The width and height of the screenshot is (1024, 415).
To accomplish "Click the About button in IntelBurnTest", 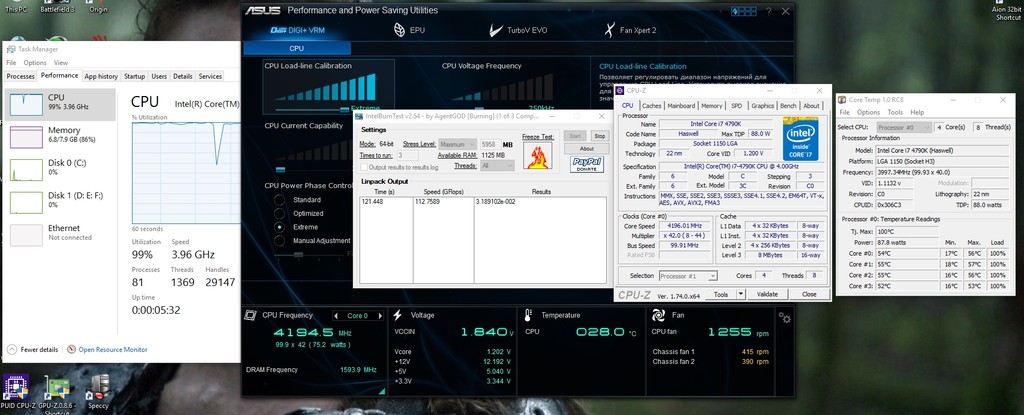I will [x=586, y=148].
